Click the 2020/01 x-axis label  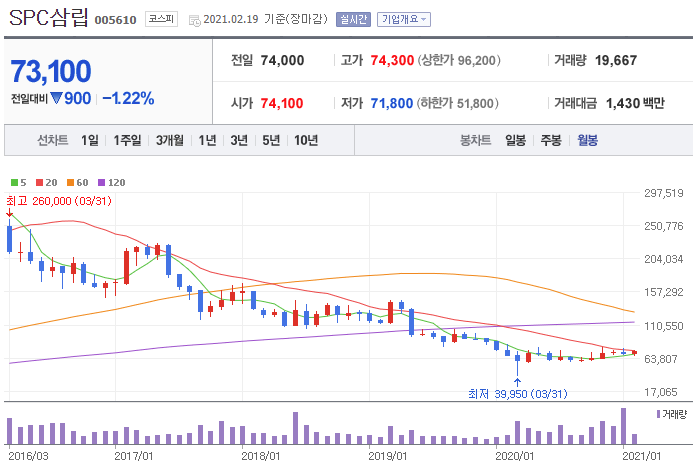(x=514, y=456)
